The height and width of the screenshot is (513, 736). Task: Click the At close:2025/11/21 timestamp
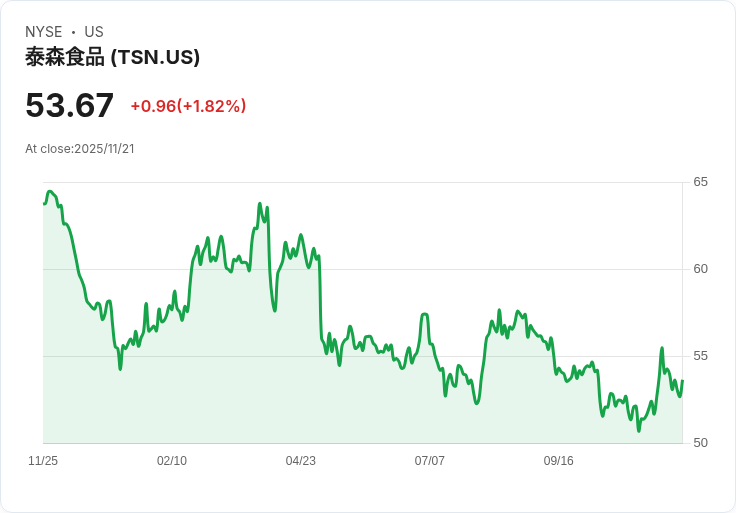click(x=80, y=149)
